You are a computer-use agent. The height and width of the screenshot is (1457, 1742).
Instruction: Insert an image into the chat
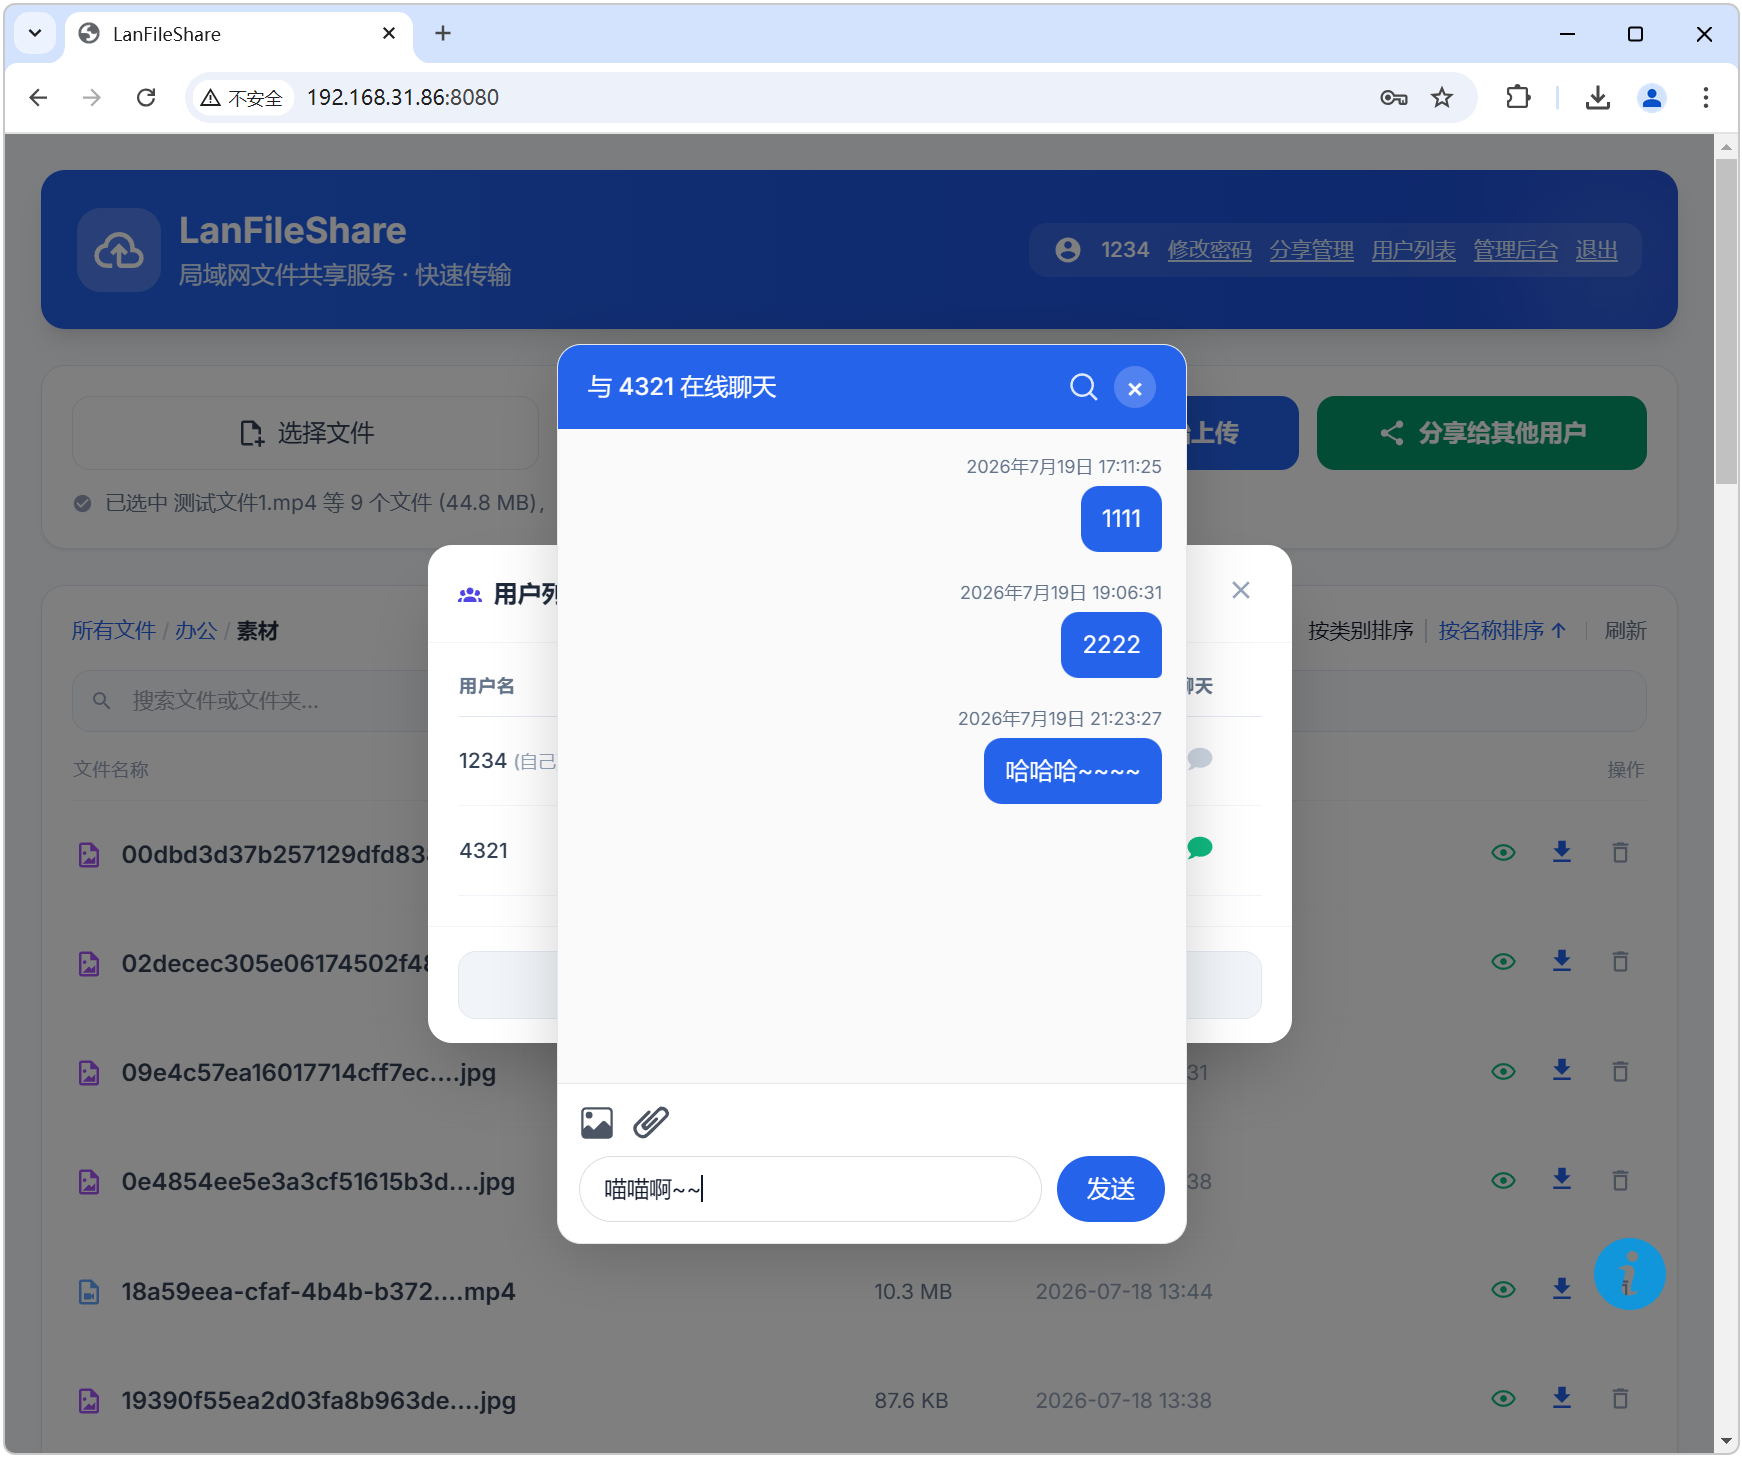tap(597, 1123)
